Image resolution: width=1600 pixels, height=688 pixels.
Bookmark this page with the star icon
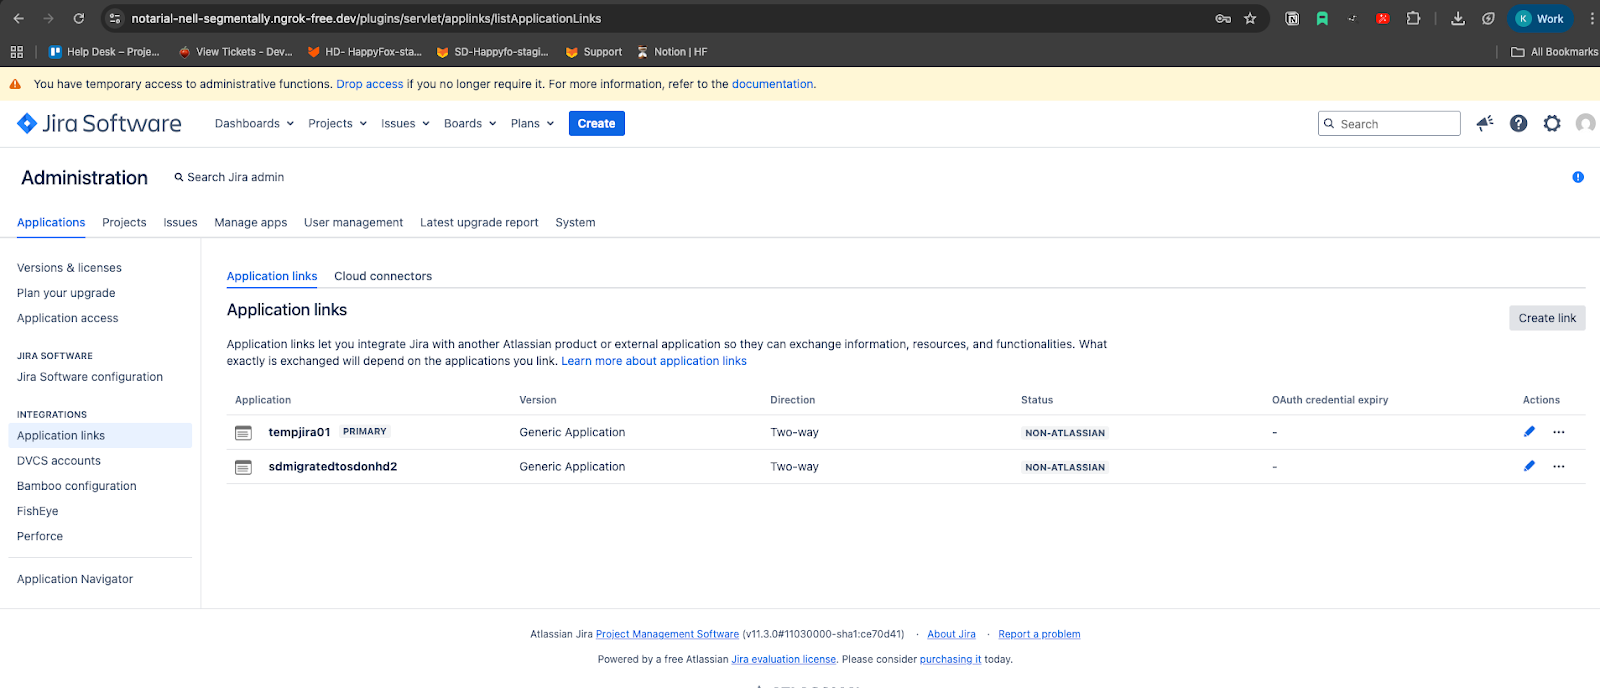click(1250, 18)
